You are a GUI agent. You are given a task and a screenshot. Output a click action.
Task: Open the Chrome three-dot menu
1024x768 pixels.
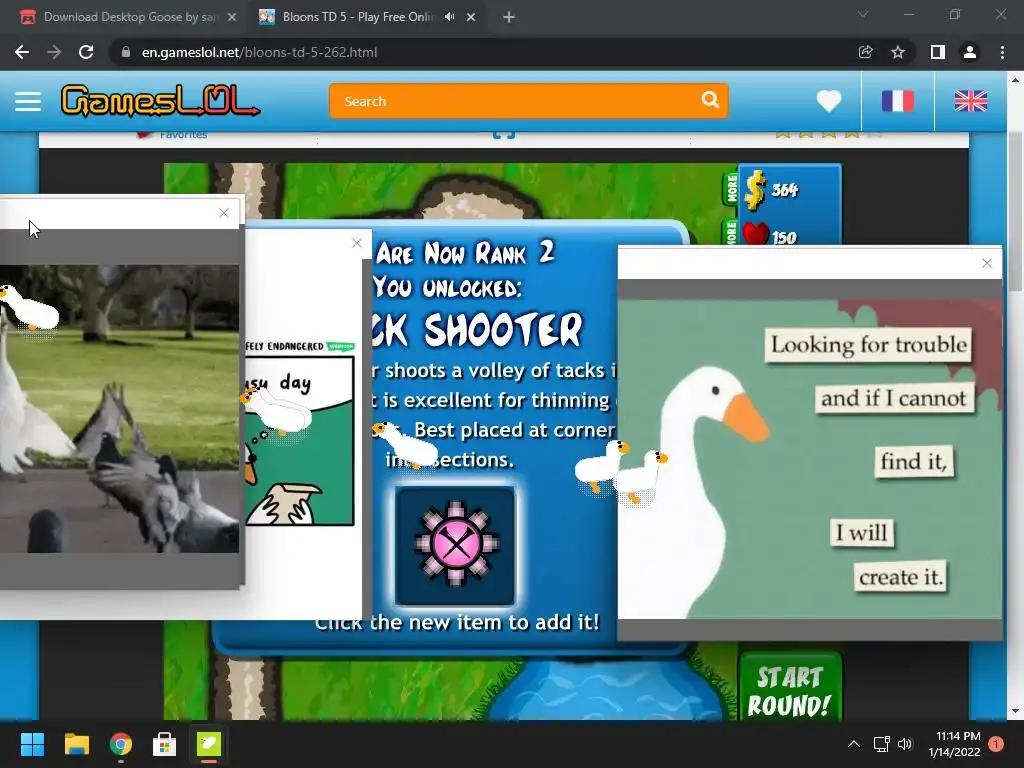coord(1002,52)
